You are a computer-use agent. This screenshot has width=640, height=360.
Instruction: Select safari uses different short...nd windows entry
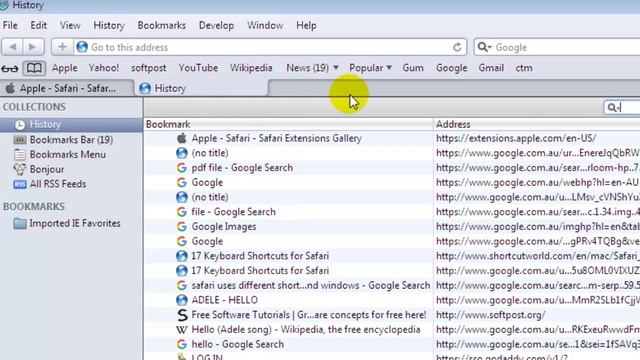311,285
